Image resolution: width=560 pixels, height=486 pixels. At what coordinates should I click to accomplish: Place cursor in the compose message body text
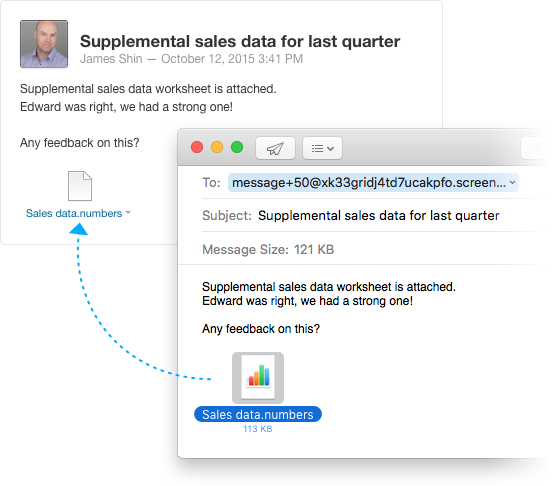point(329,307)
